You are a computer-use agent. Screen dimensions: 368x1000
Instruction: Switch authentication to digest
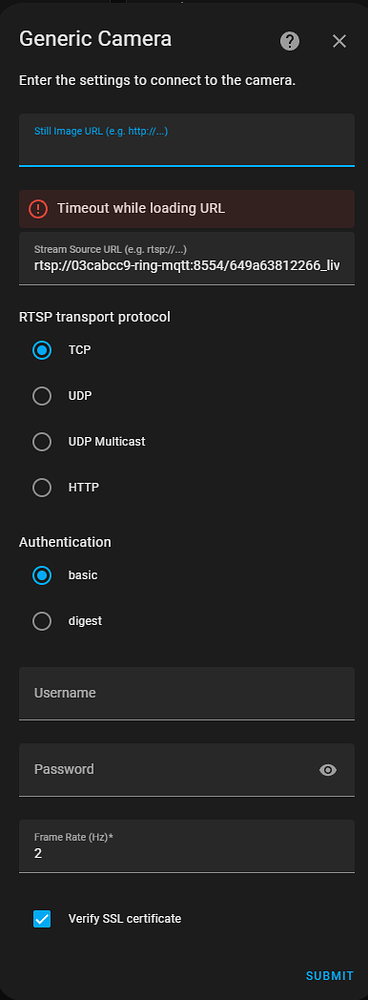point(42,621)
